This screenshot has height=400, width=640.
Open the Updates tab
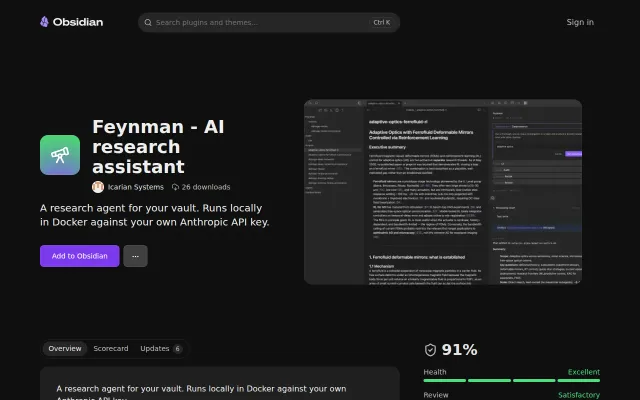(x=160, y=349)
